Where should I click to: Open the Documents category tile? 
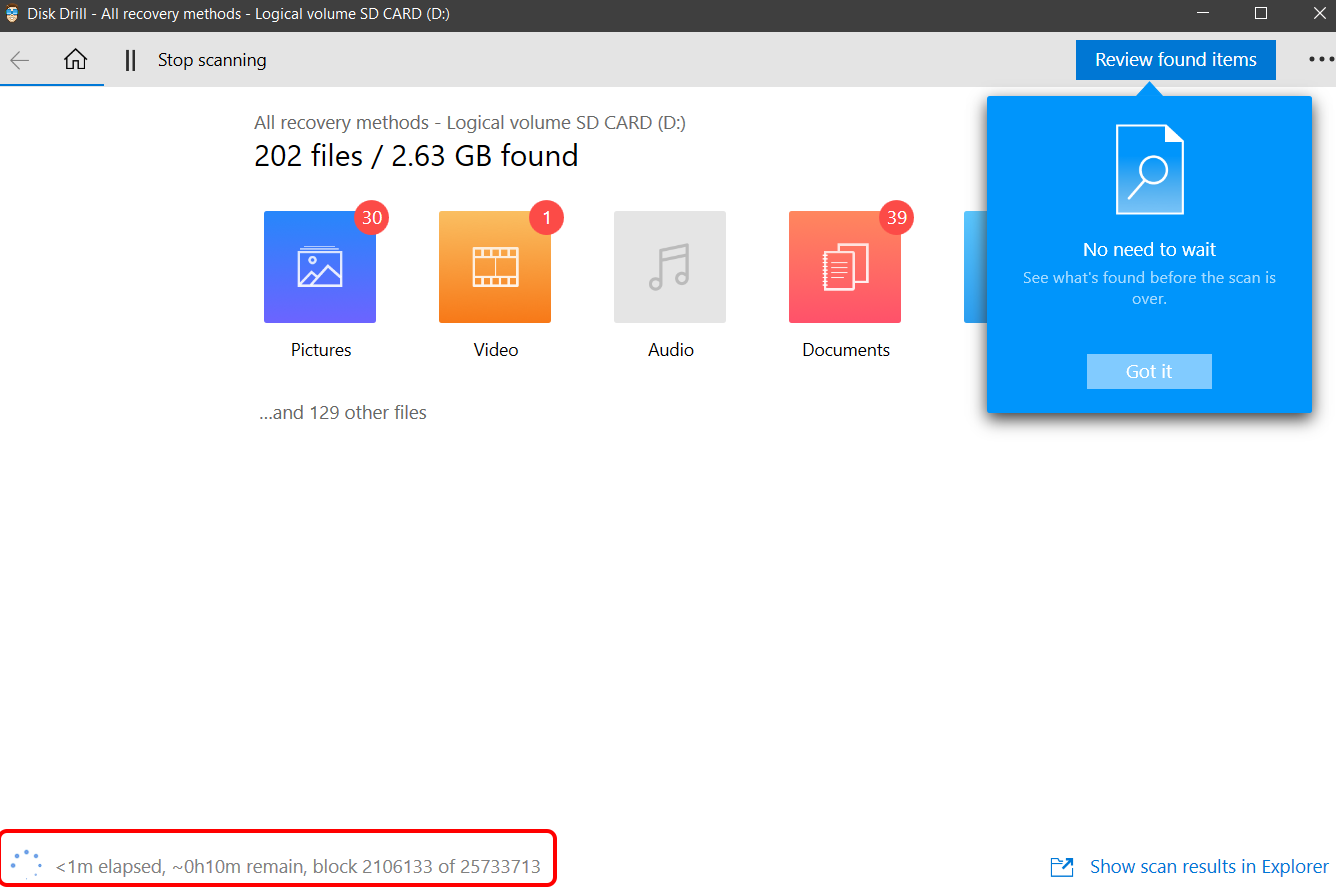tap(845, 267)
